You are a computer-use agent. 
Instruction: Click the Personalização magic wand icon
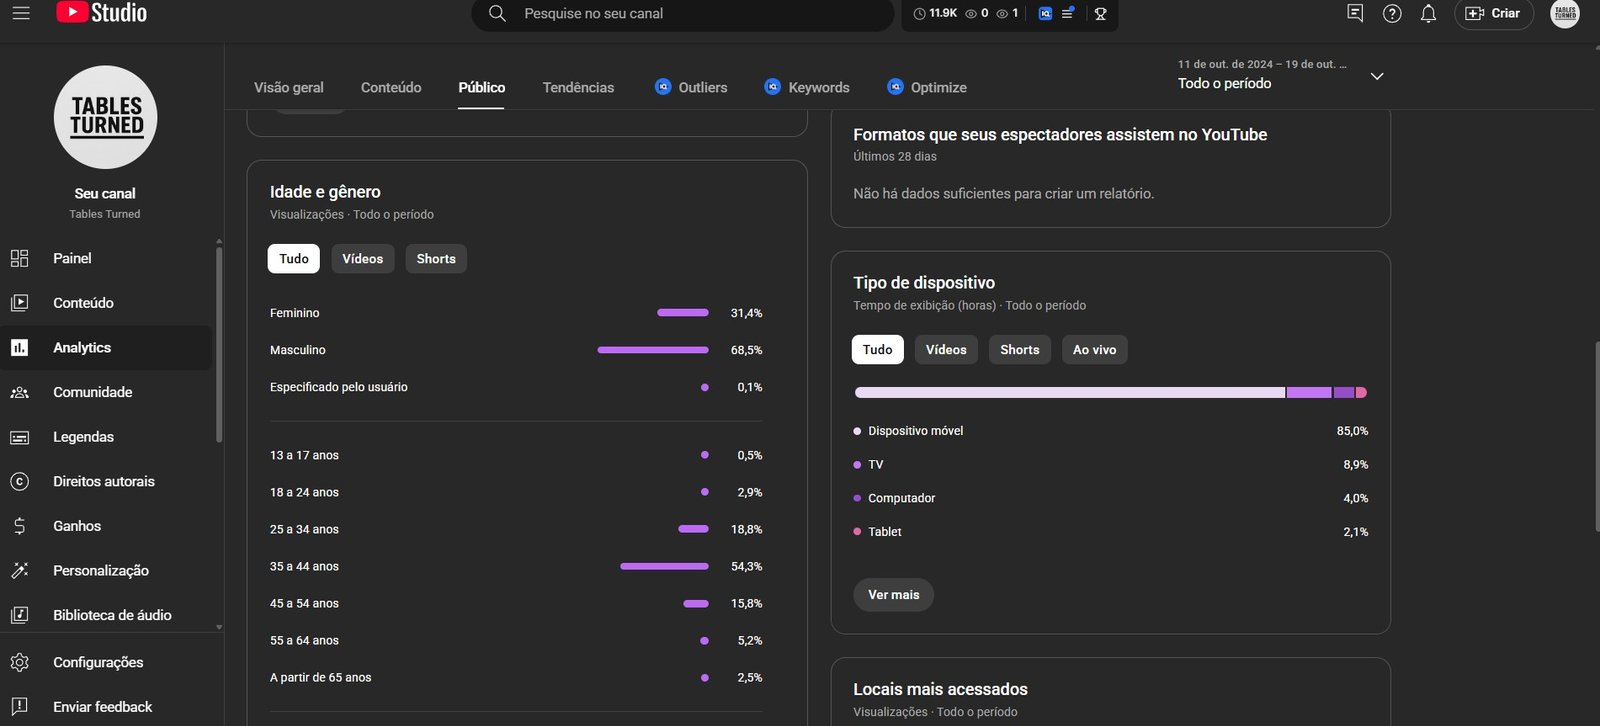[x=19, y=570]
